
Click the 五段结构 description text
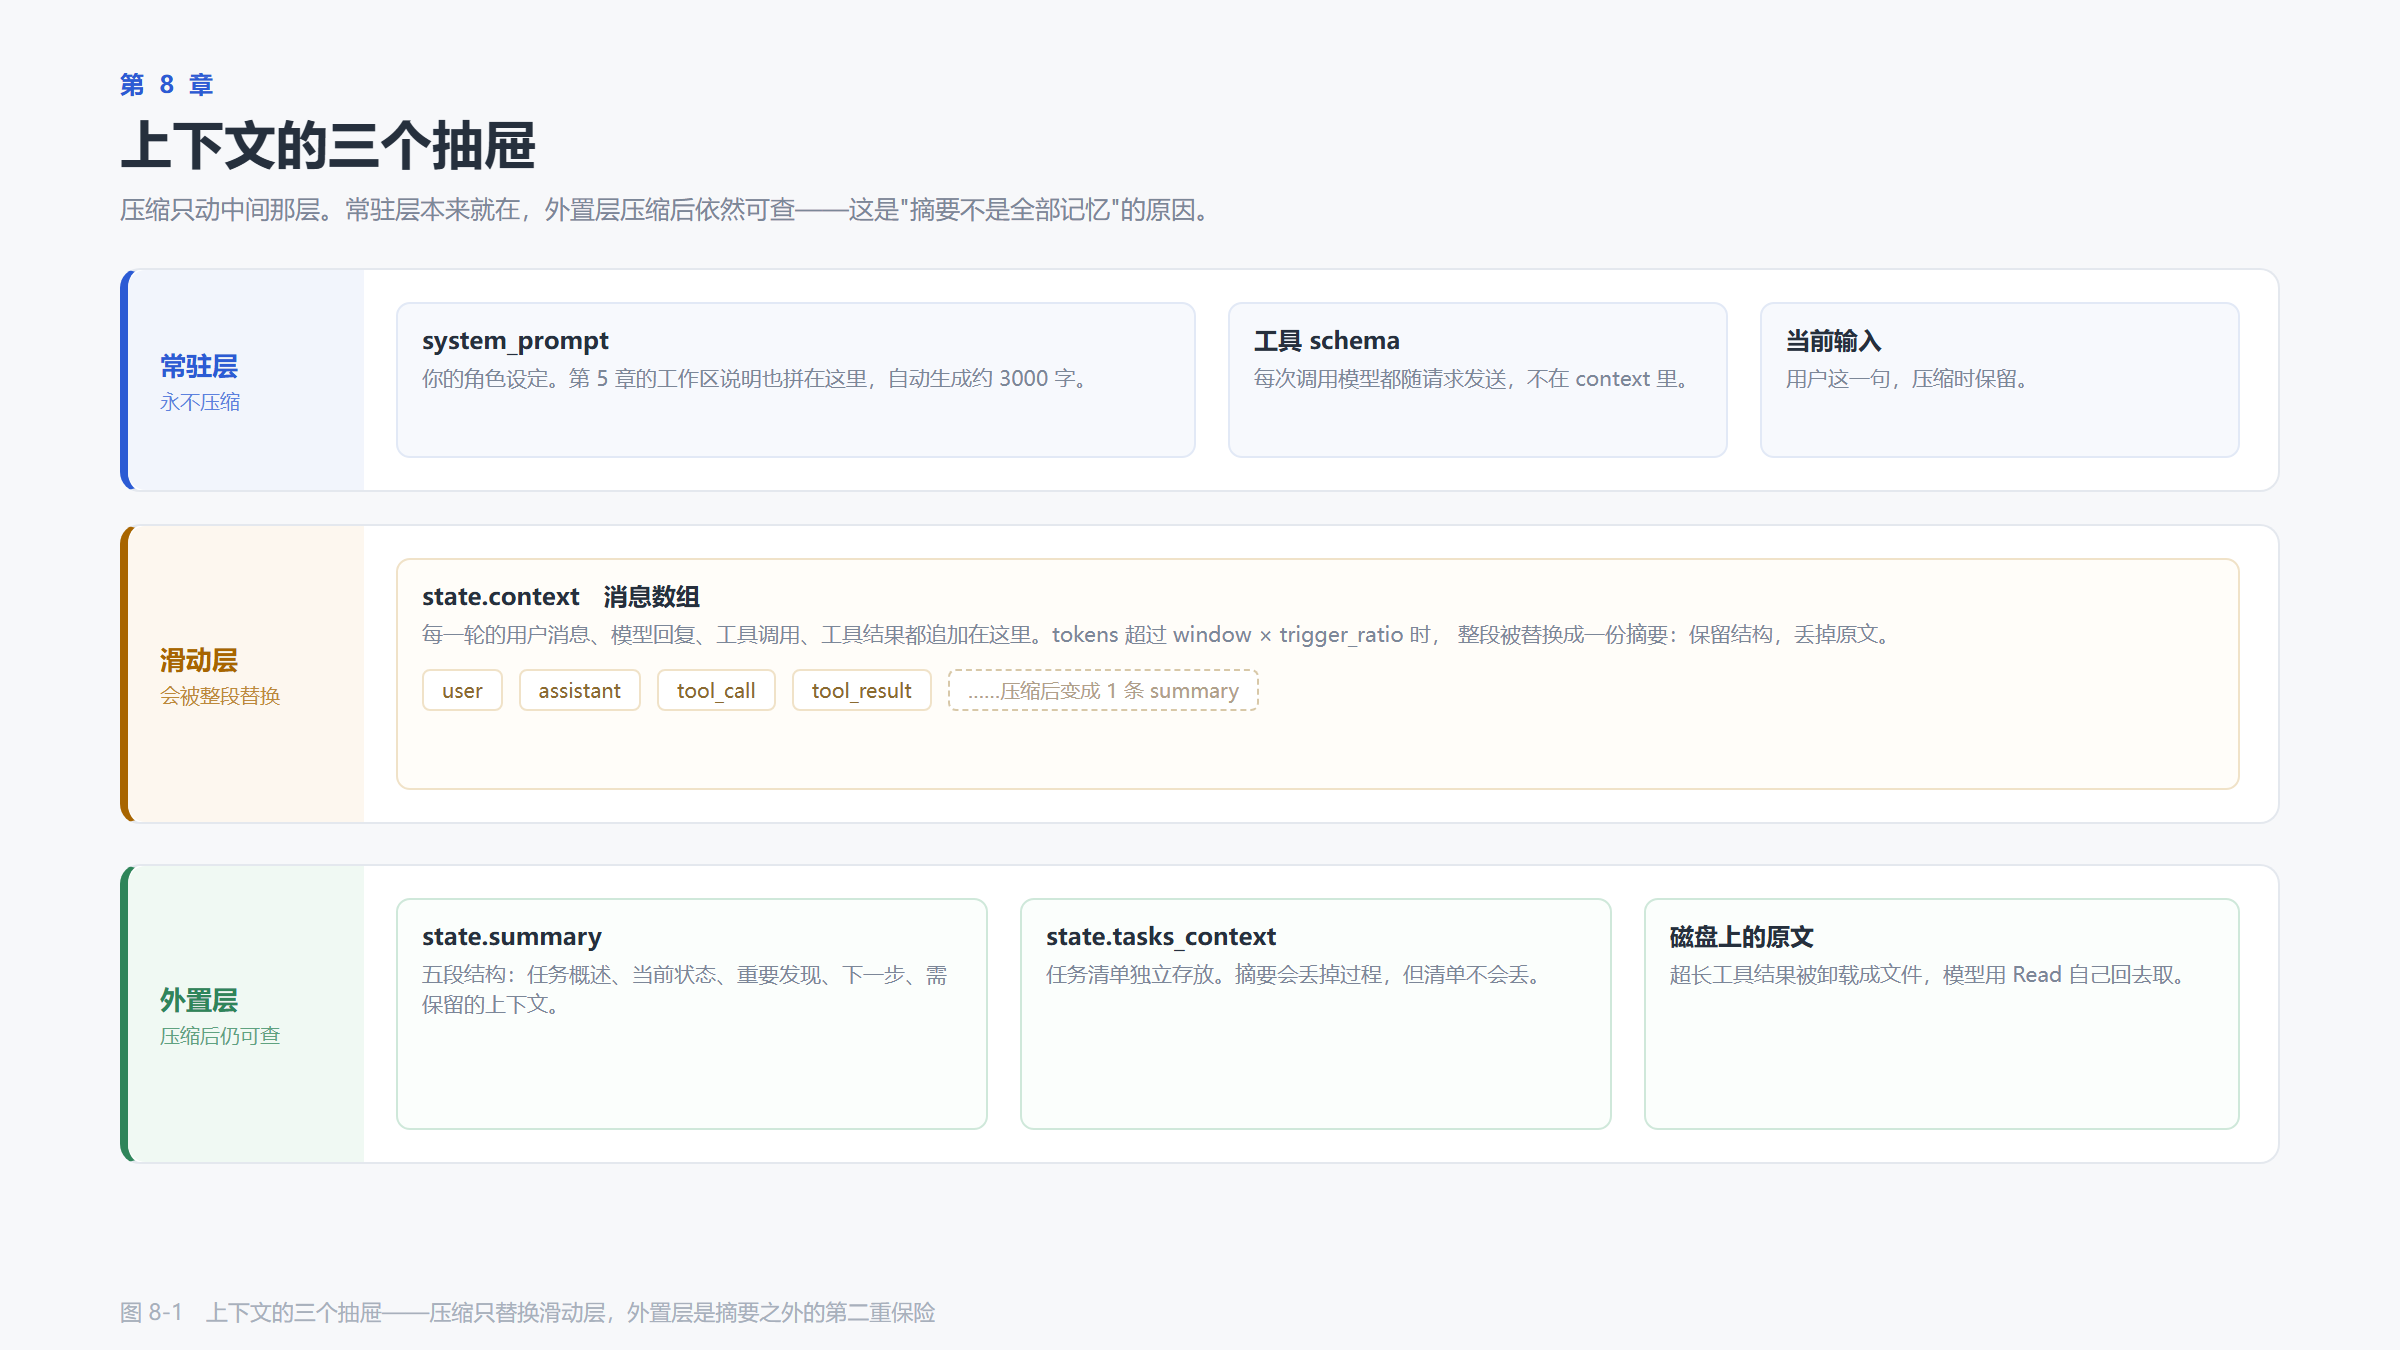pos(685,989)
